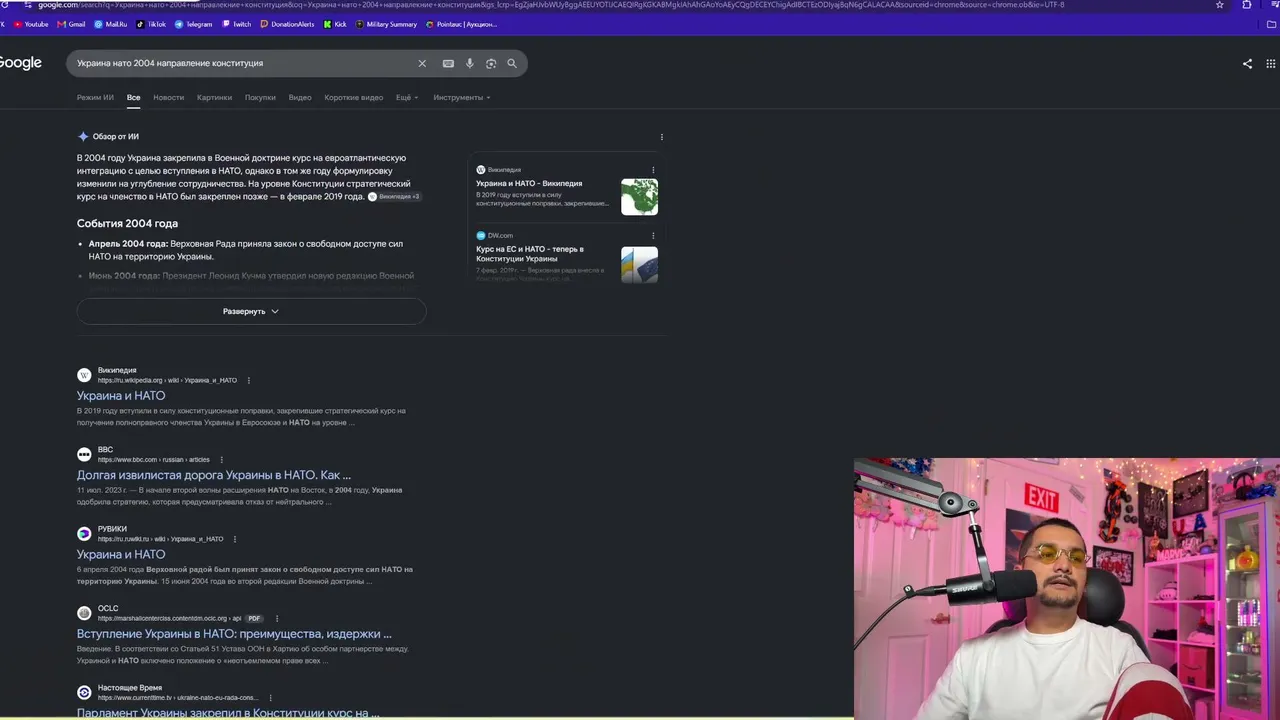This screenshot has width=1280, height=720.
Task: Share the results with the share icon
Action: (1247, 63)
